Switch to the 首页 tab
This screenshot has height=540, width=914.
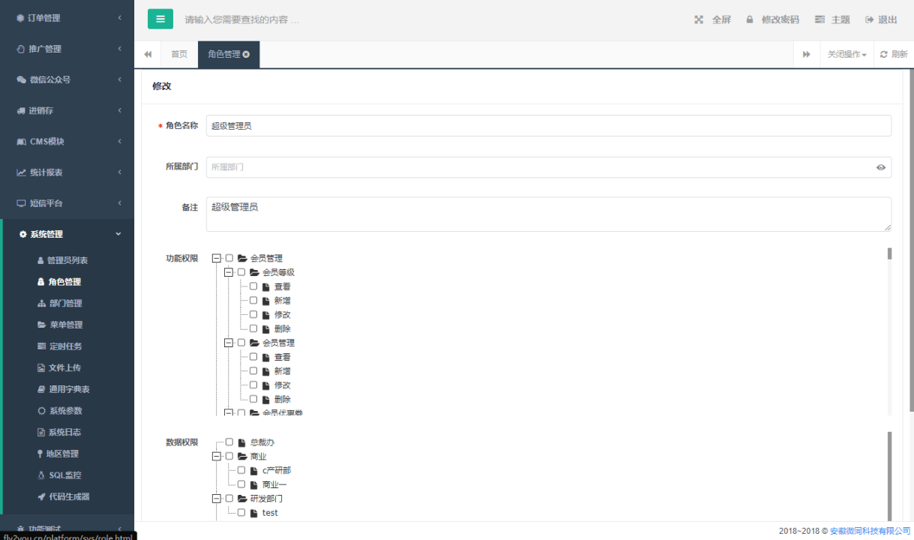(x=179, y=54)
